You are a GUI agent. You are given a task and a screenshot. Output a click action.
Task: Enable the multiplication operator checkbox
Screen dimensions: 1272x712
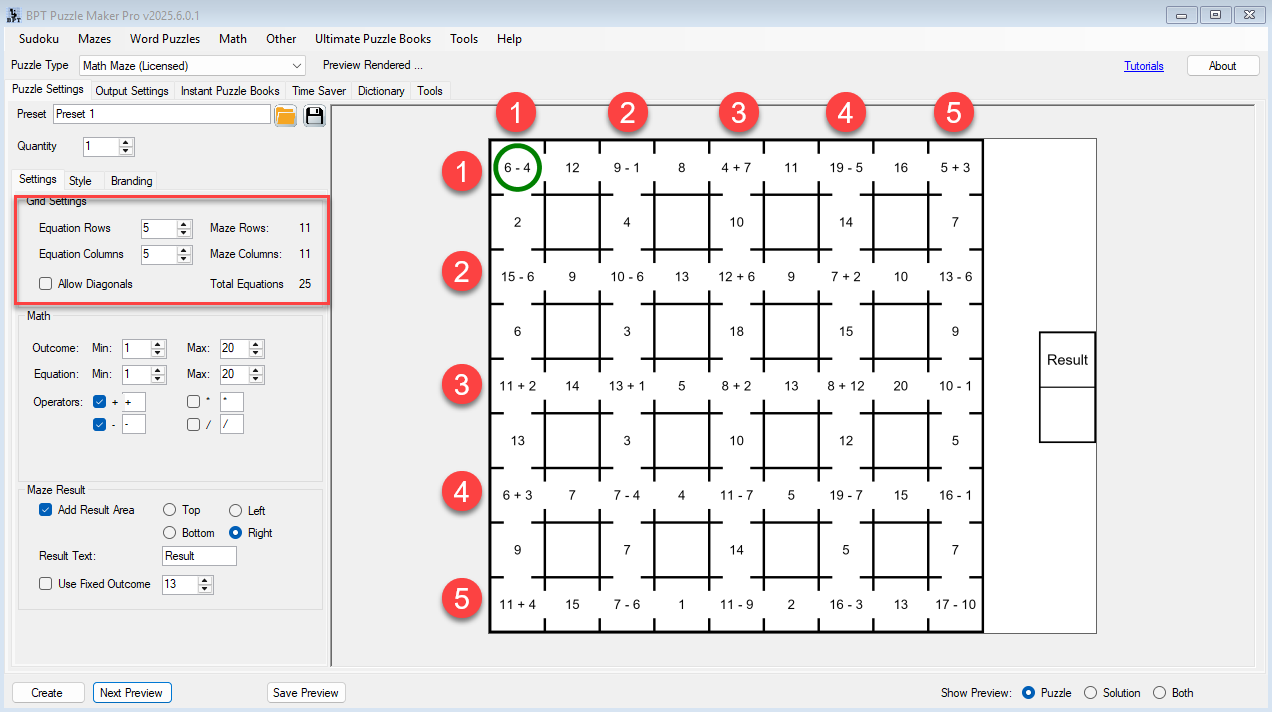(x=193, y=402)
